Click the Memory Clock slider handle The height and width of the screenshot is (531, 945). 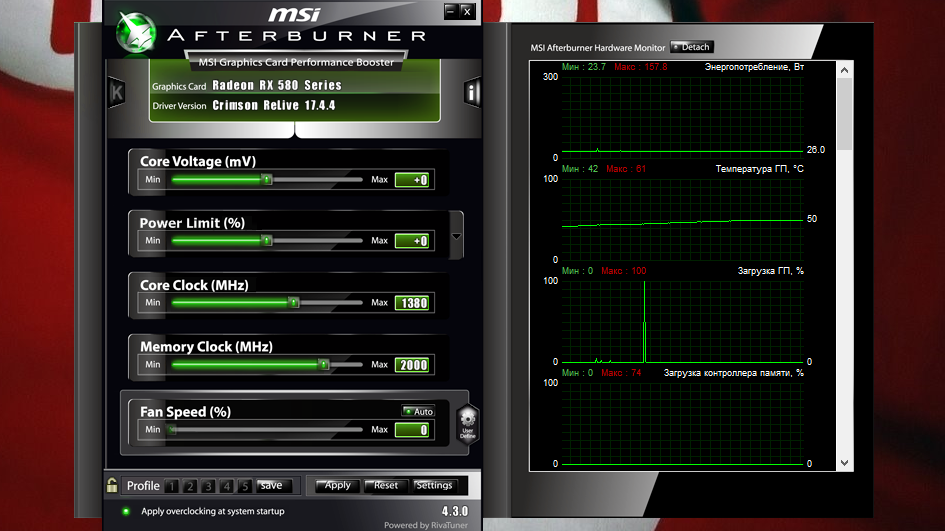[324, 364]
